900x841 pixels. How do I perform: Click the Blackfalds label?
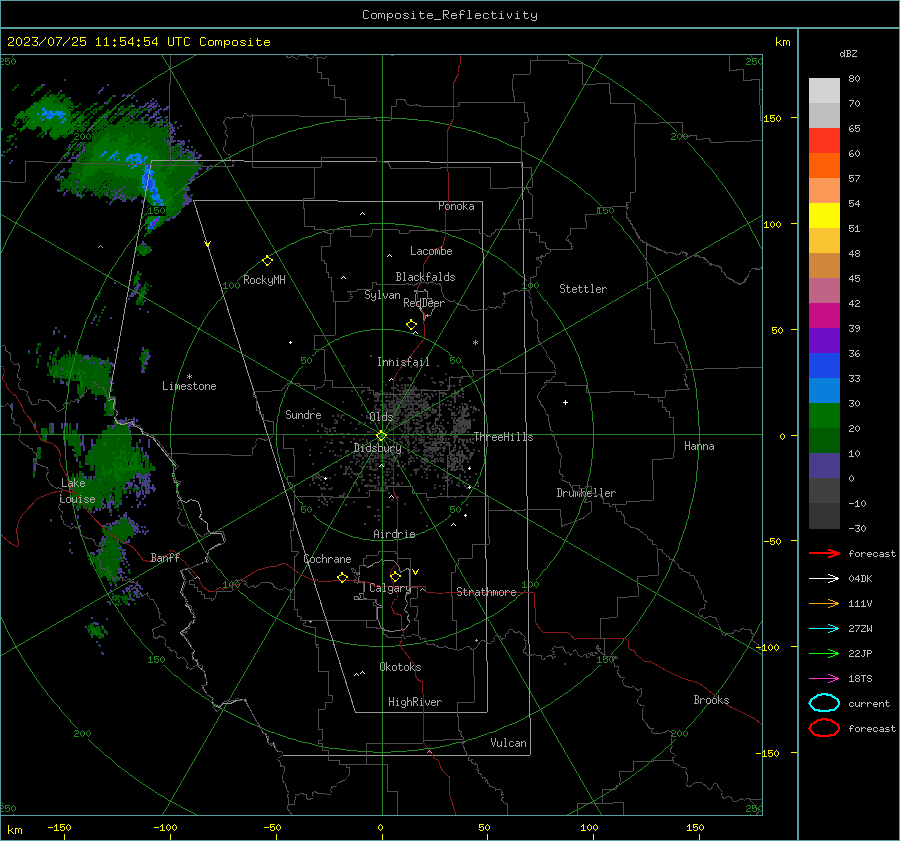point(425,277)
